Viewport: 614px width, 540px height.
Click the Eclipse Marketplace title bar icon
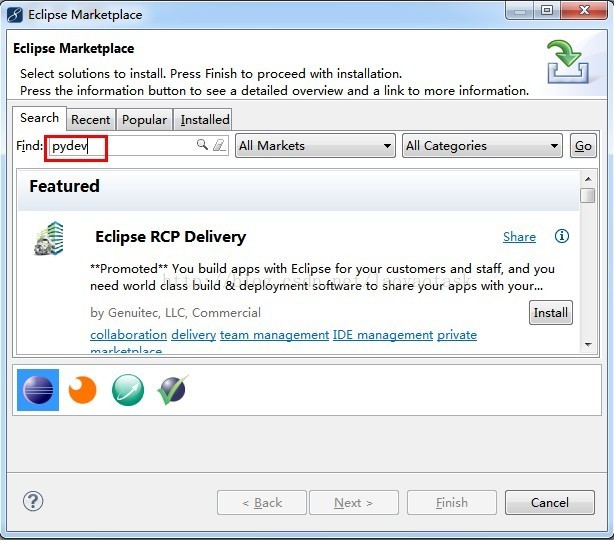coord(15,15)
